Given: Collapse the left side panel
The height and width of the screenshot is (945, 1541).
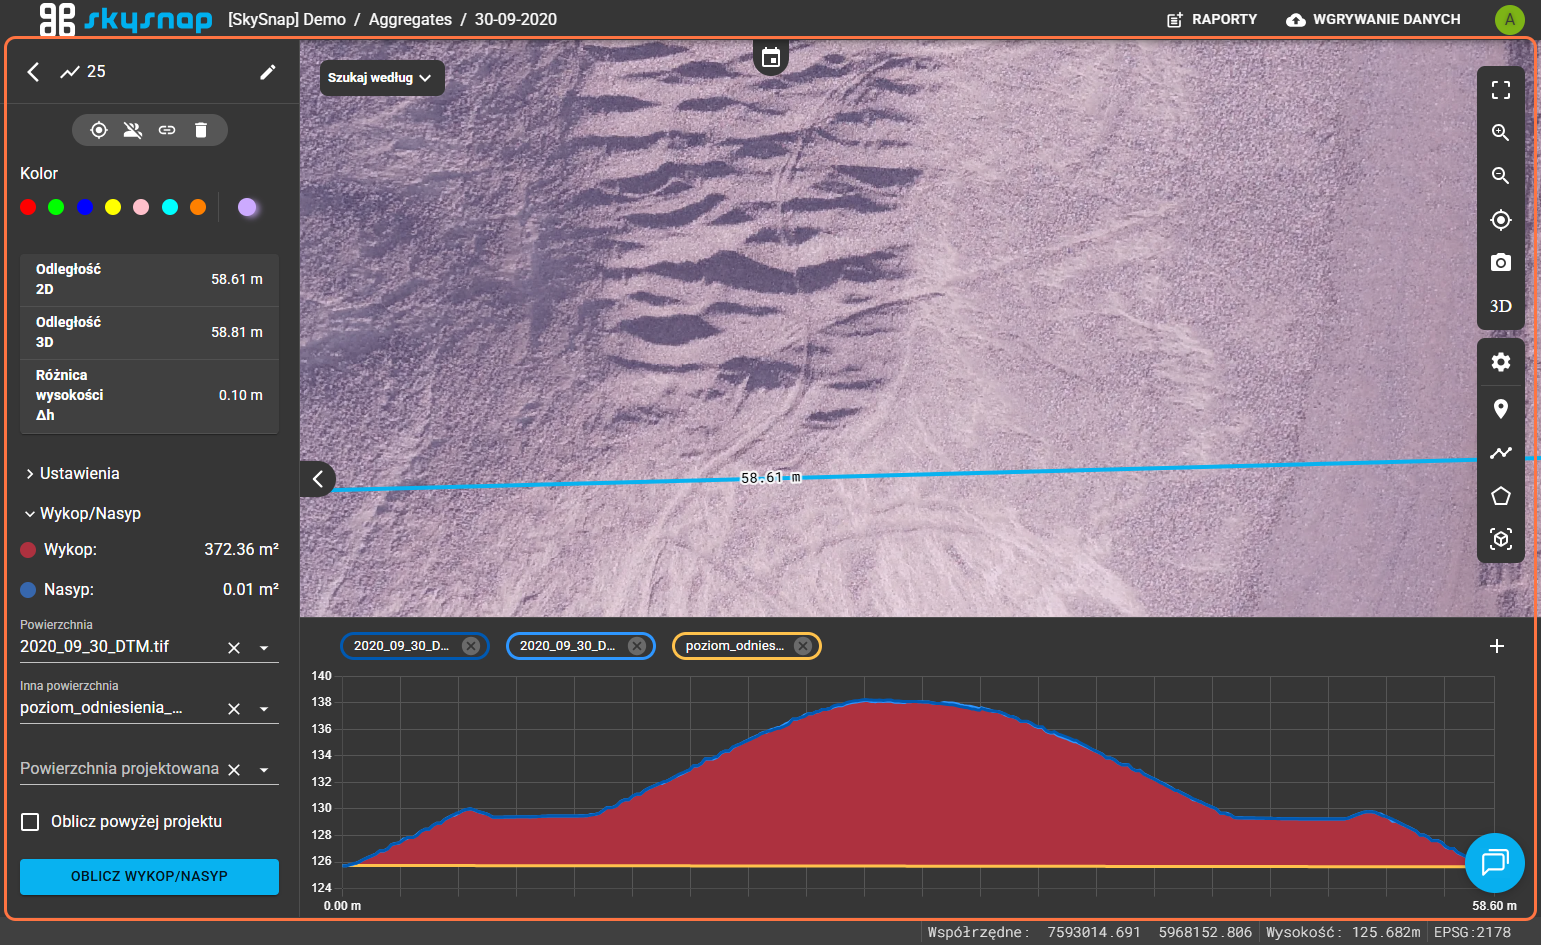Looking at the screenshot, I should [318, 479].
